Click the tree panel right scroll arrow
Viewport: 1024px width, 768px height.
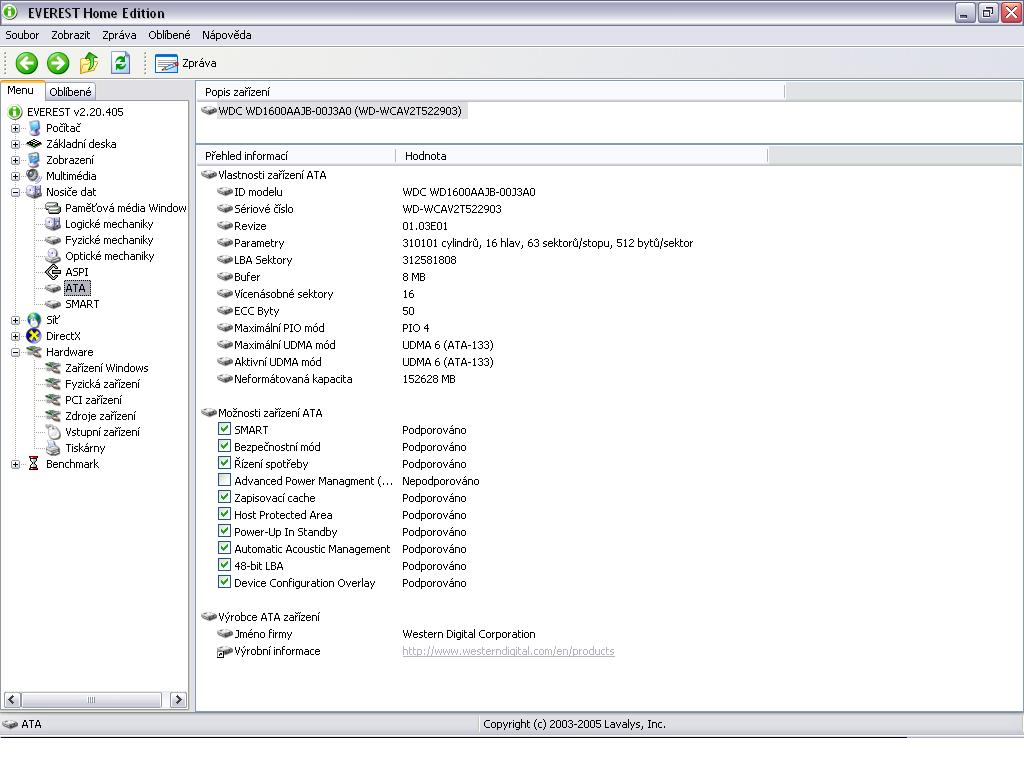click(x=179, y=700)
